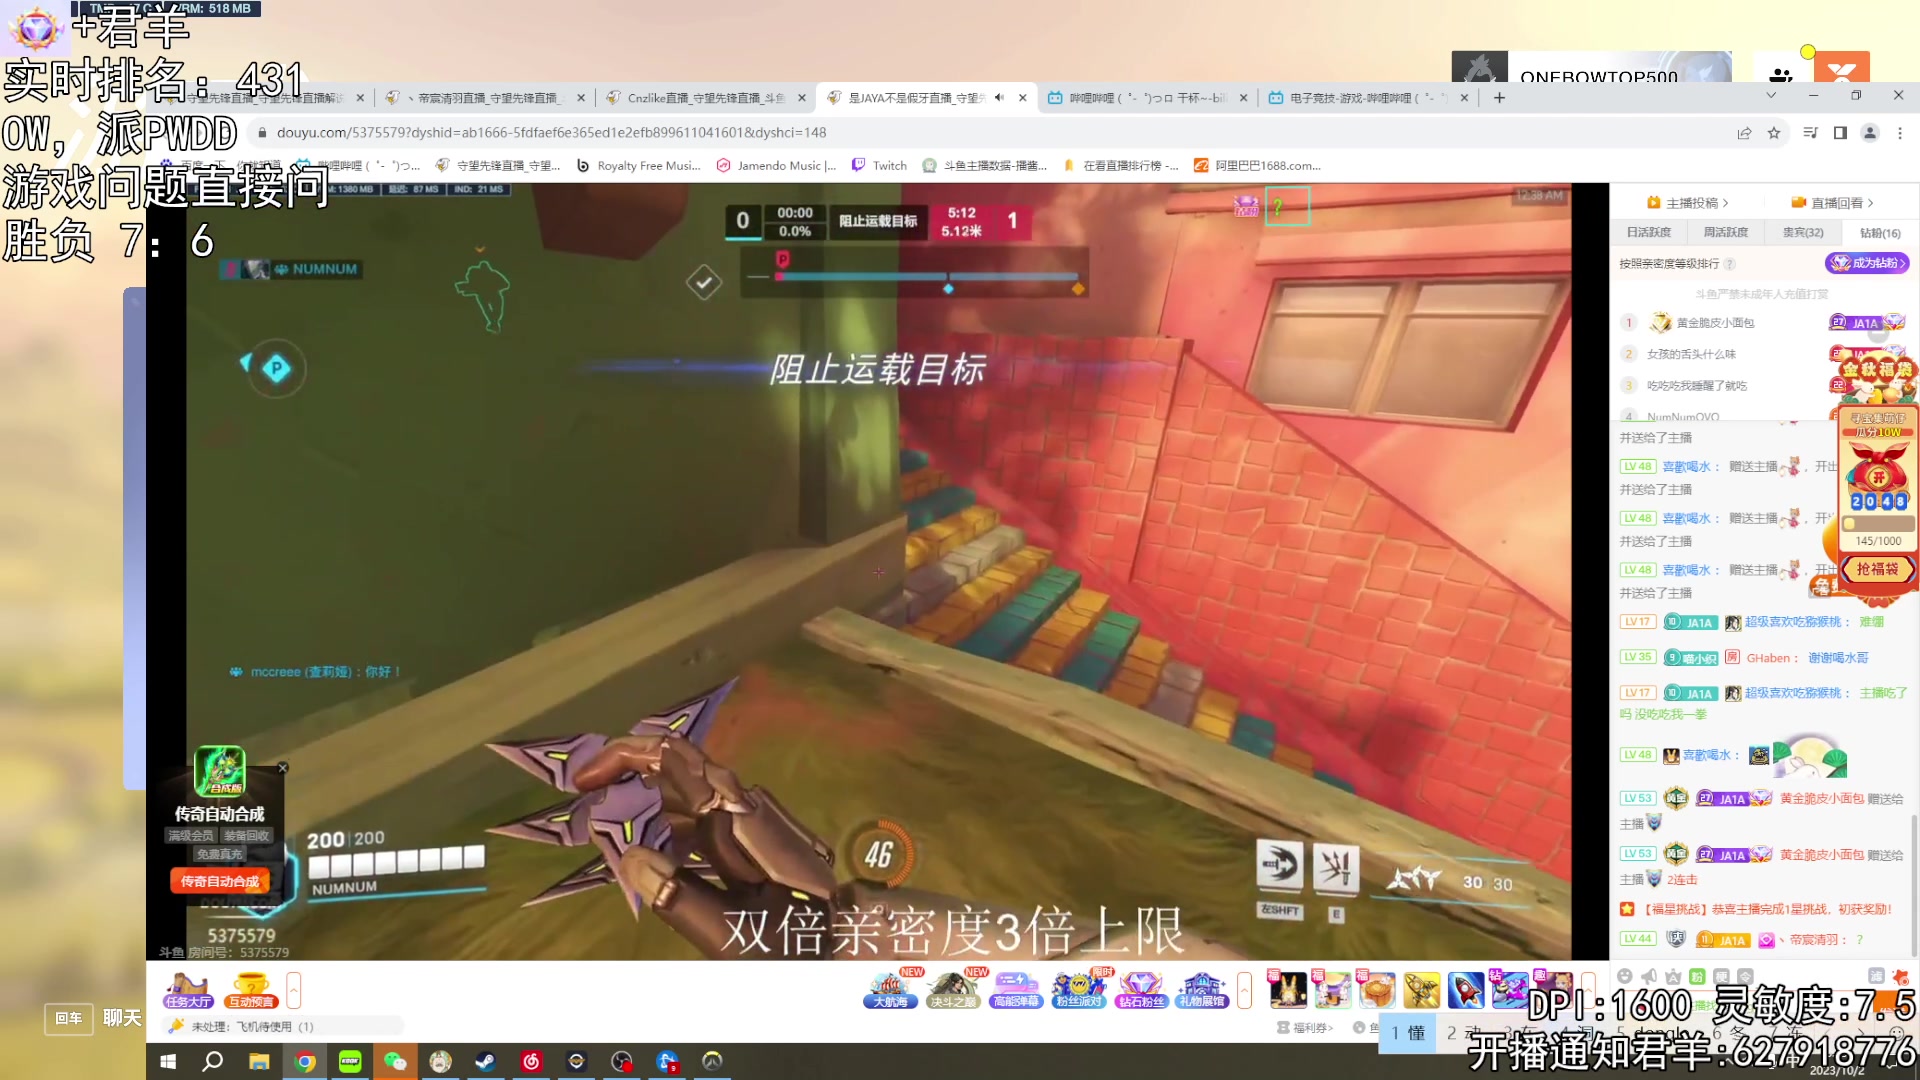
Task: Click ranked user 吃吃吃我睡醒了就吃
Action: [1697, 386]
